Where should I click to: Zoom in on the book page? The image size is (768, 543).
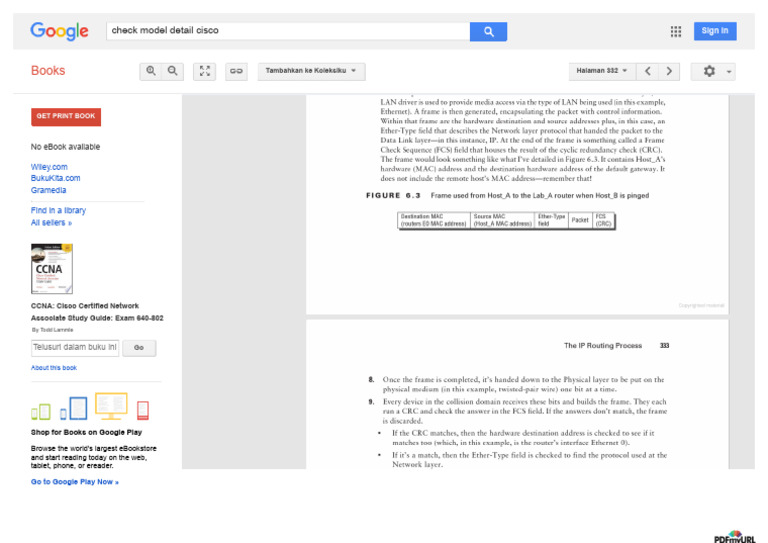pyautogui.click(x=151, y=71)
